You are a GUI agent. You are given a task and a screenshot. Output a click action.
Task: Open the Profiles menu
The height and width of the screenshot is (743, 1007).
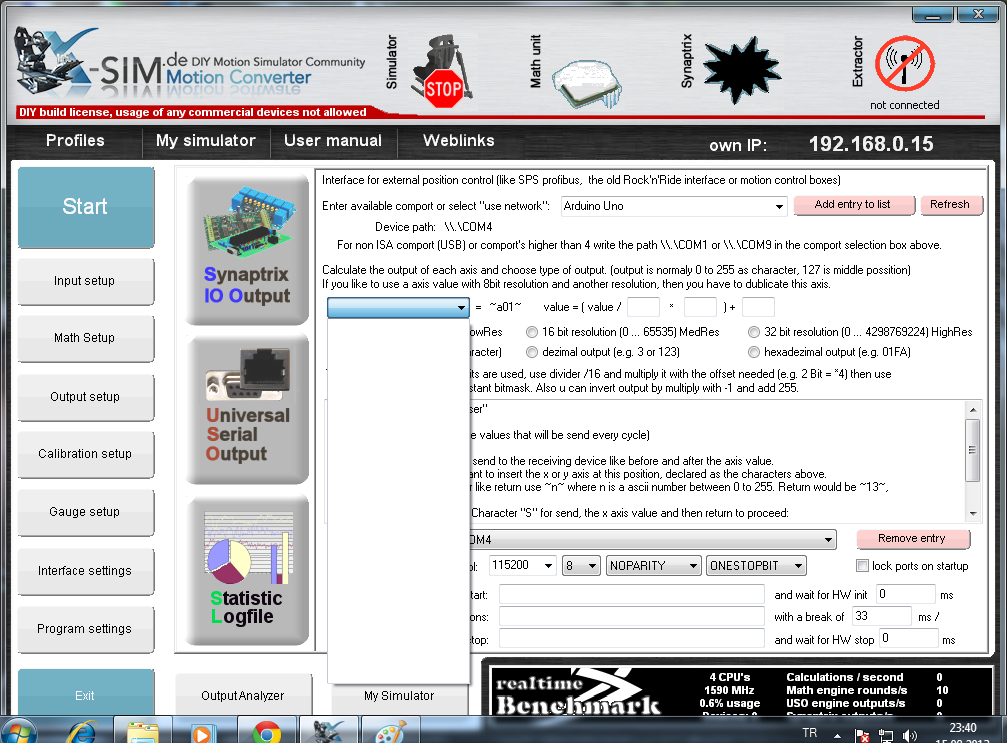click(75, 141)
